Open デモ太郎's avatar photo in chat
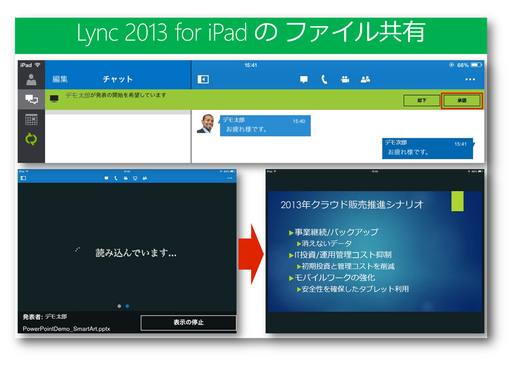The image size is (520, 369). coord(206,124)
